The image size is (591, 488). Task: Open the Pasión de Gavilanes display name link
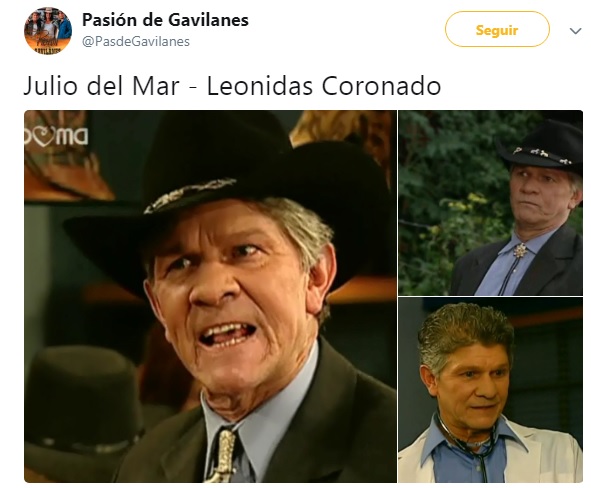(165, 20)
